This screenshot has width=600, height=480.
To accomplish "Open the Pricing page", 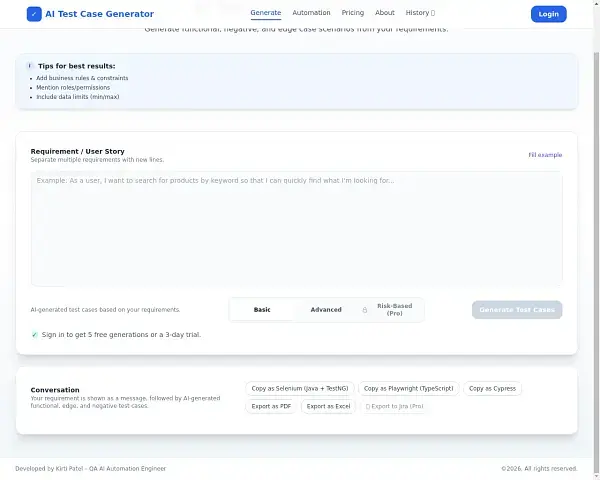I will pyautogui.click(x=353, y=14).
